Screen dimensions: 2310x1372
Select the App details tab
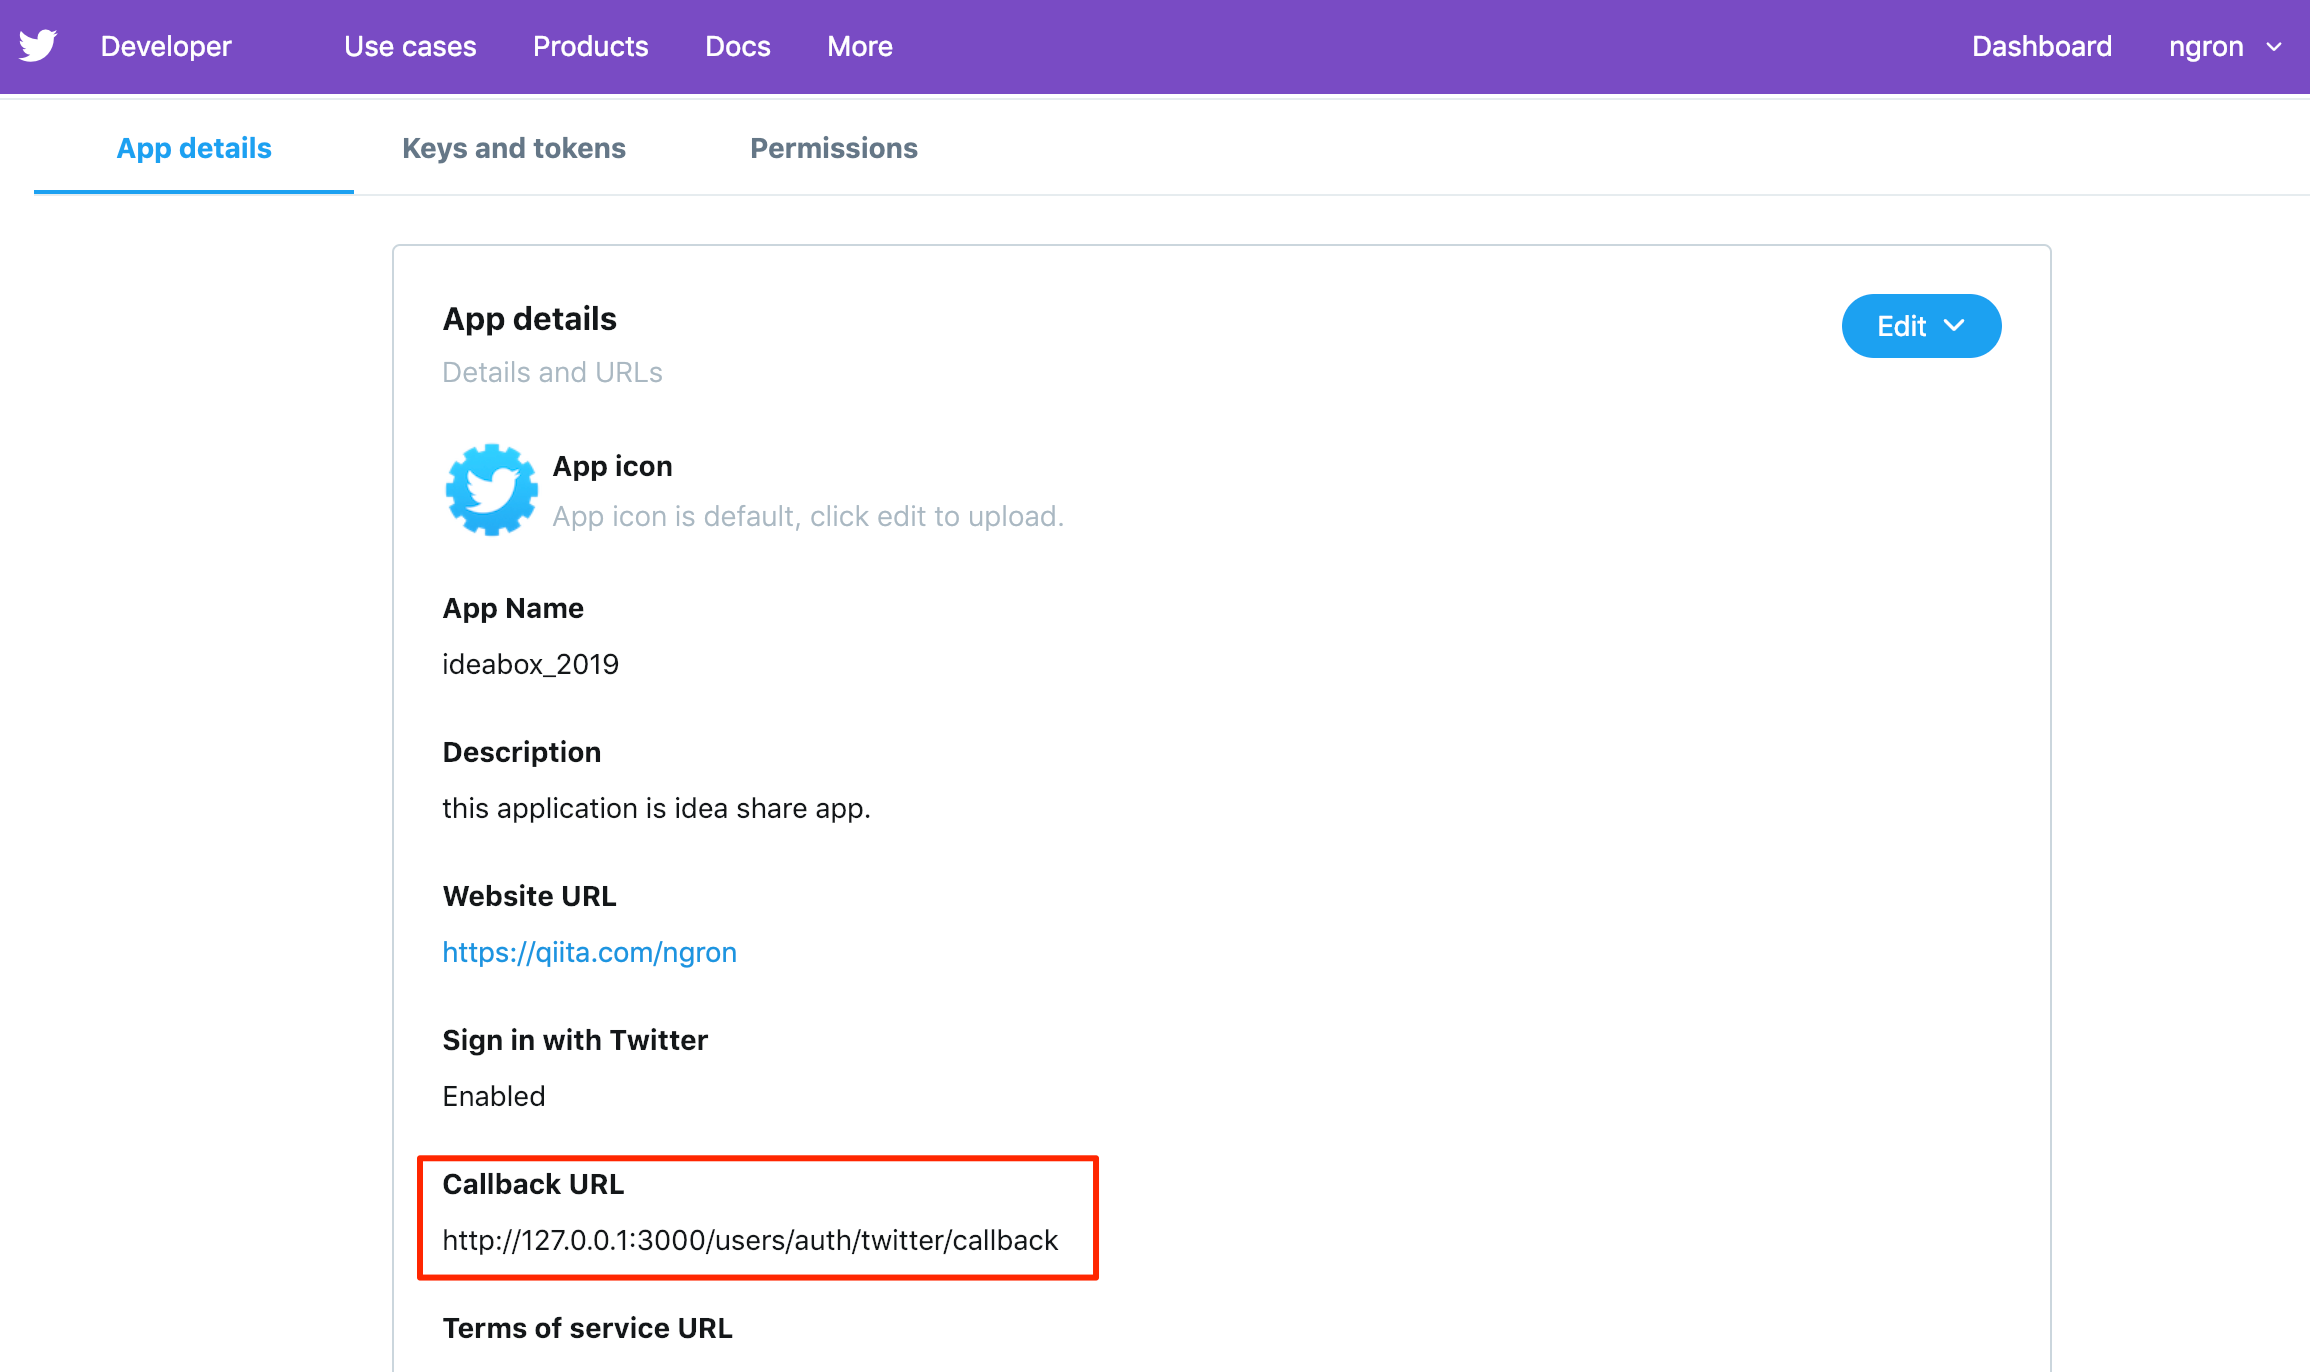pyautogui.click(x=193, y=148)
